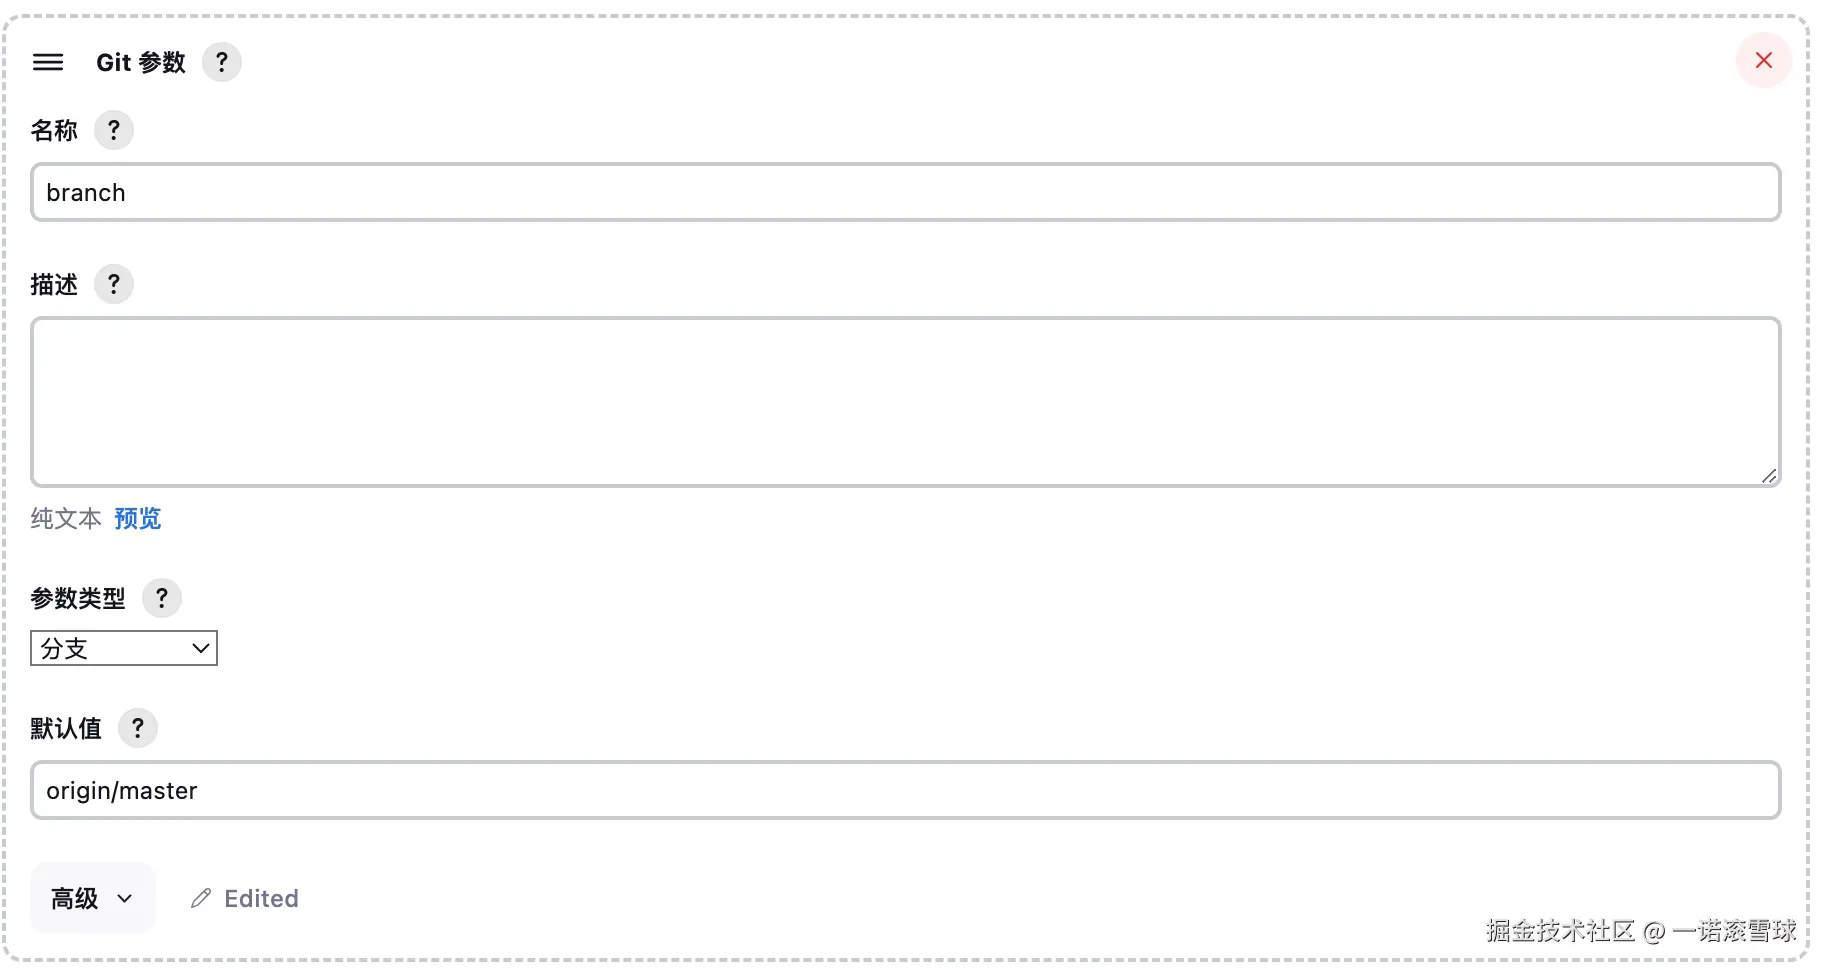The width and height of the screenshot is (1822, 970).
Task: Click the 名称 field label
Action: click(x=54, y=131)
